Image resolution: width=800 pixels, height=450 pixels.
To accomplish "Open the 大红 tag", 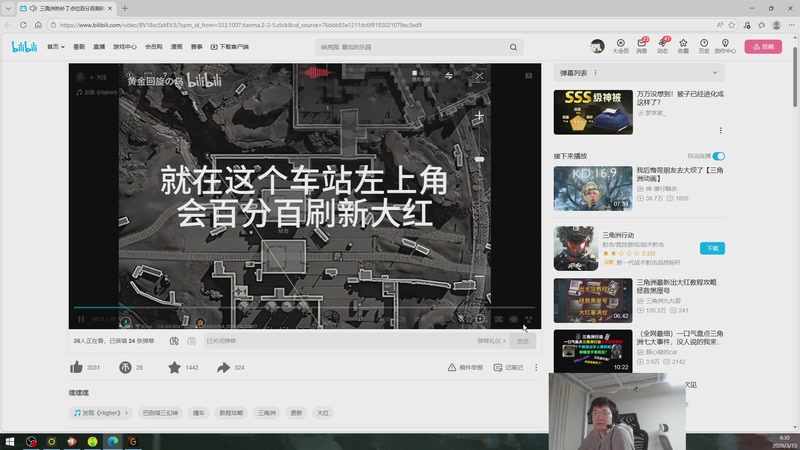I will (x=323, y=413).
